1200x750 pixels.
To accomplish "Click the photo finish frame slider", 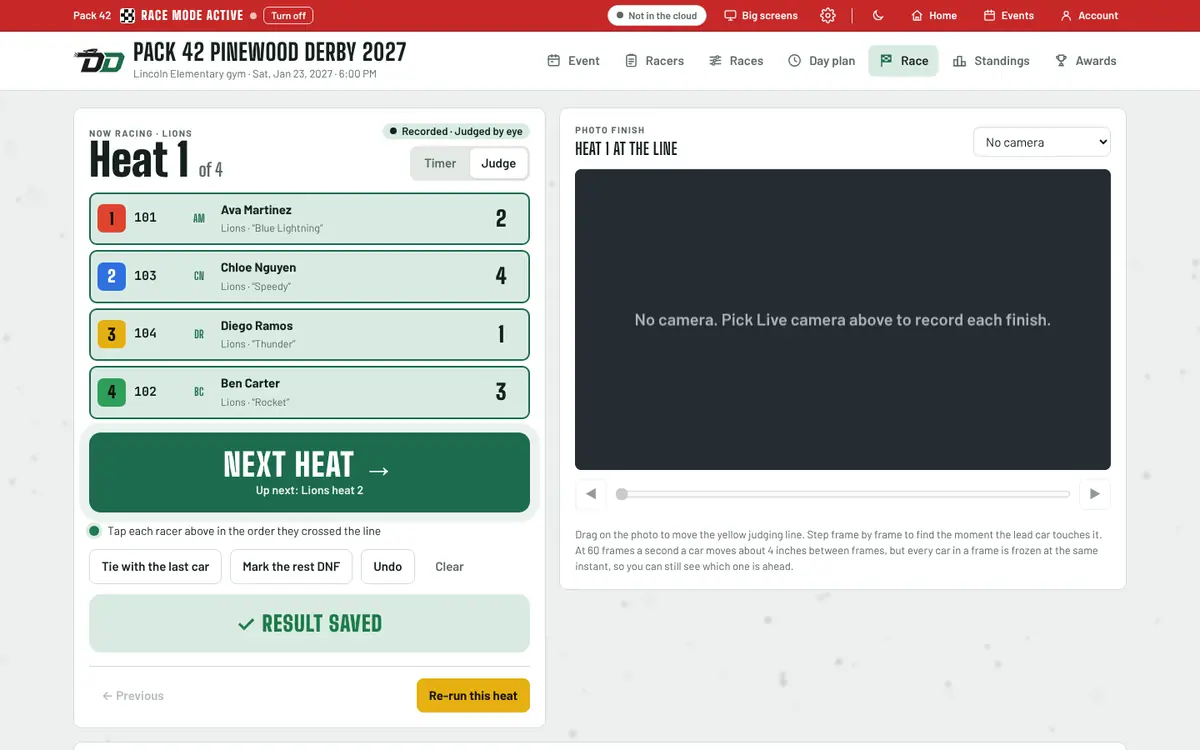I will click(843, 494).
